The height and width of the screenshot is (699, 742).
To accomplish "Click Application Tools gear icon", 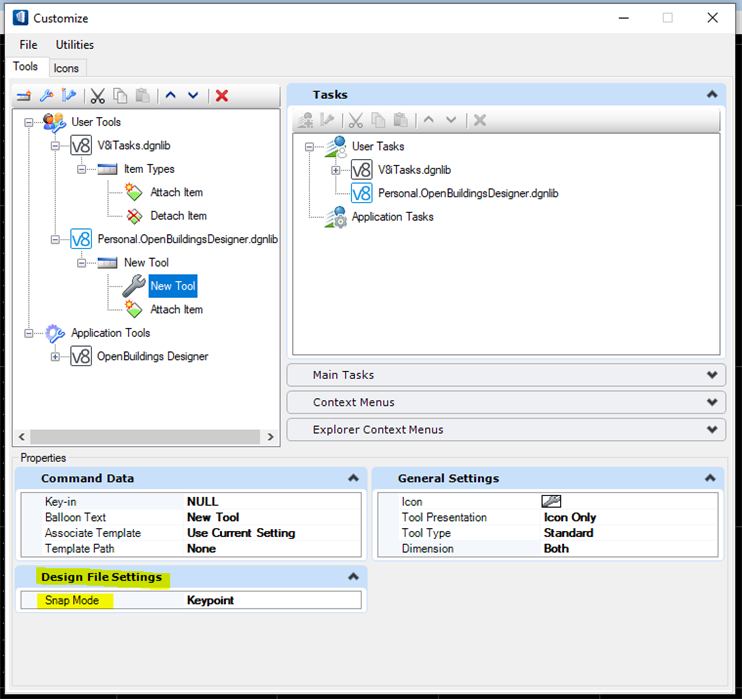I will [x=55, y=333].
